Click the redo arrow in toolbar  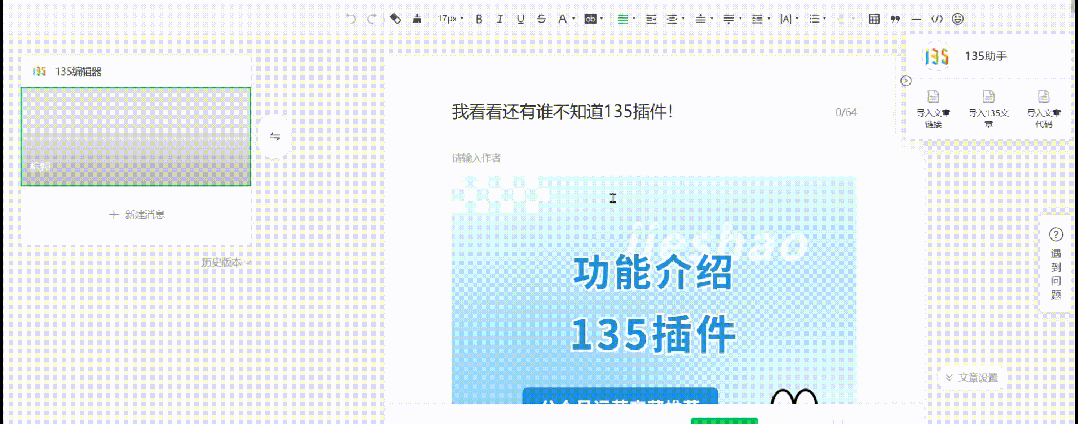[x=372, y=18]
